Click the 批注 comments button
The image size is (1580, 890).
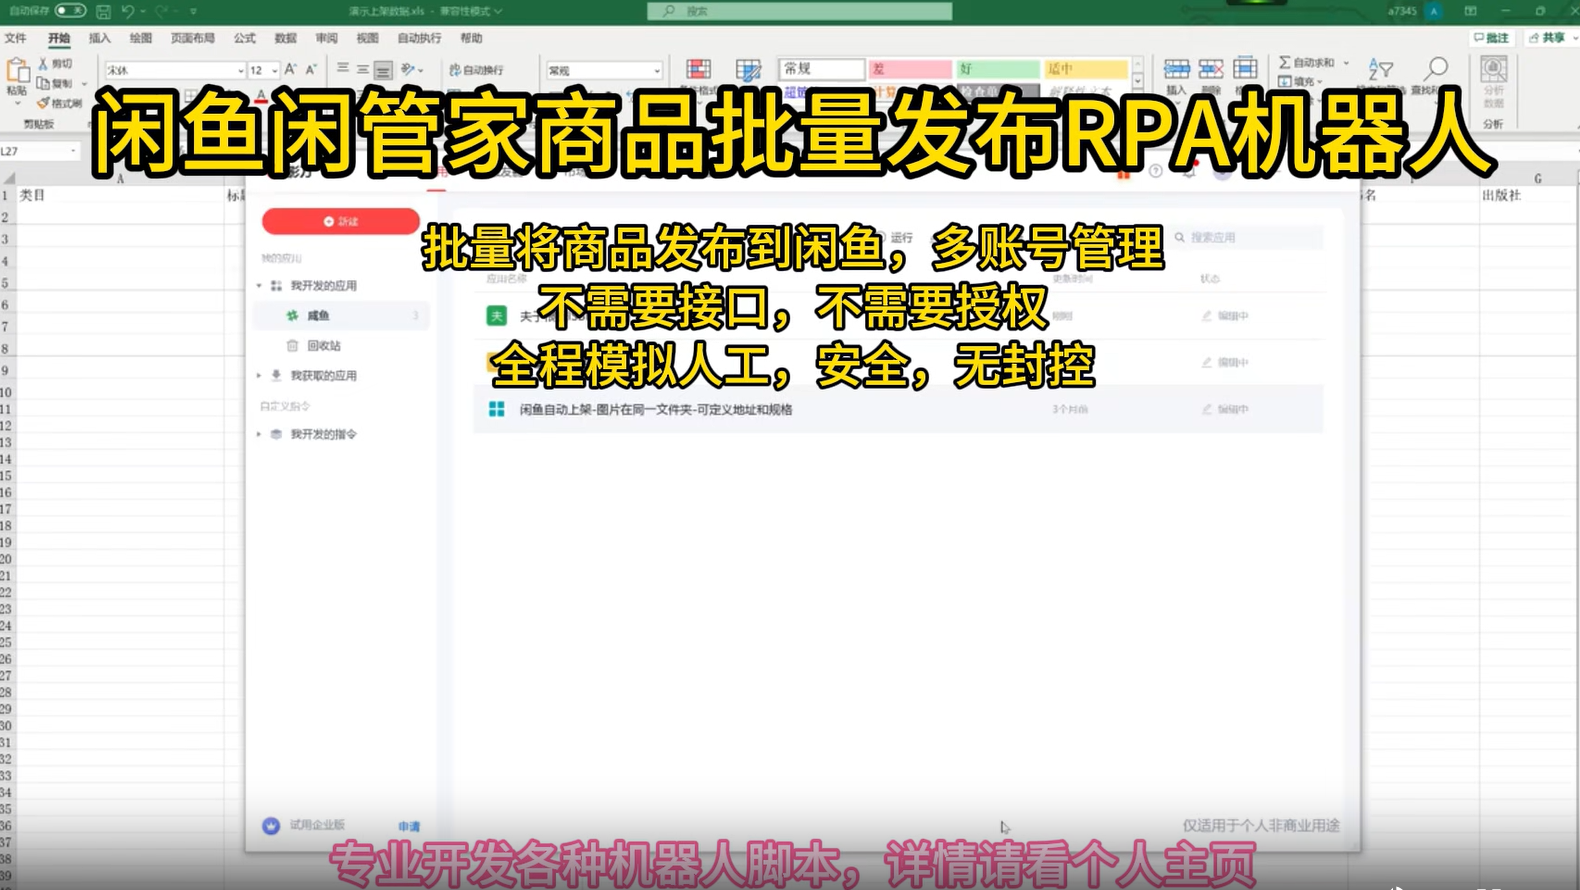coord(1491,38)
